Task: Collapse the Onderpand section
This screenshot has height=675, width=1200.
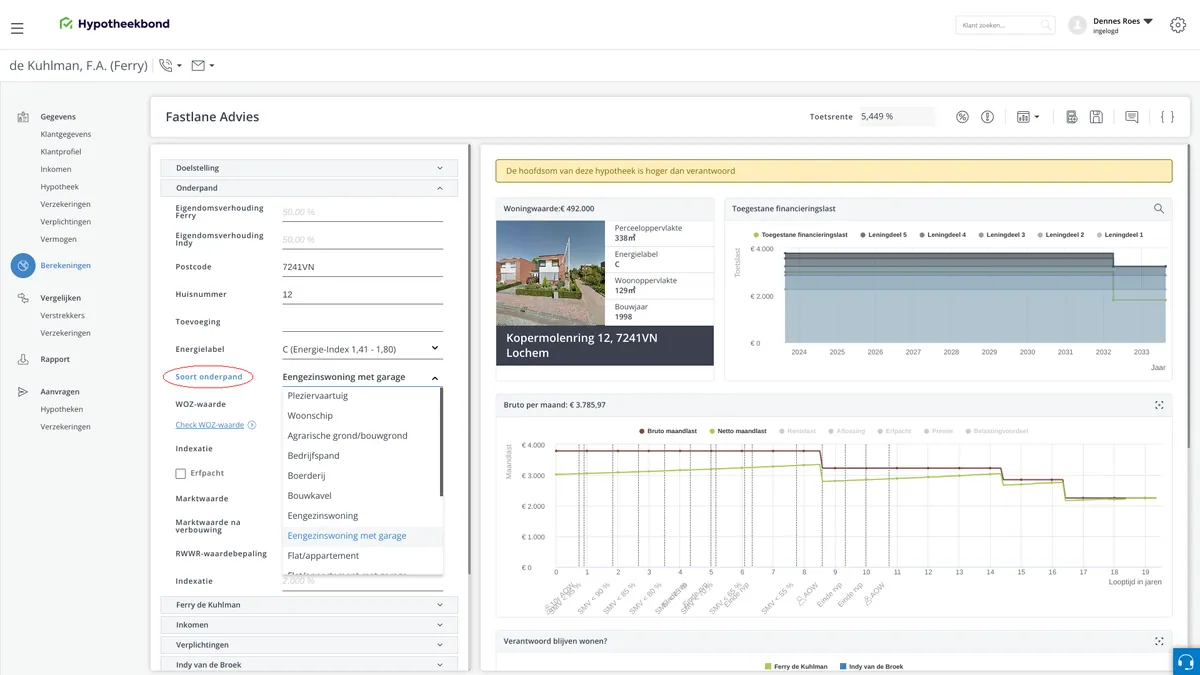Action: tap(309, 188)
